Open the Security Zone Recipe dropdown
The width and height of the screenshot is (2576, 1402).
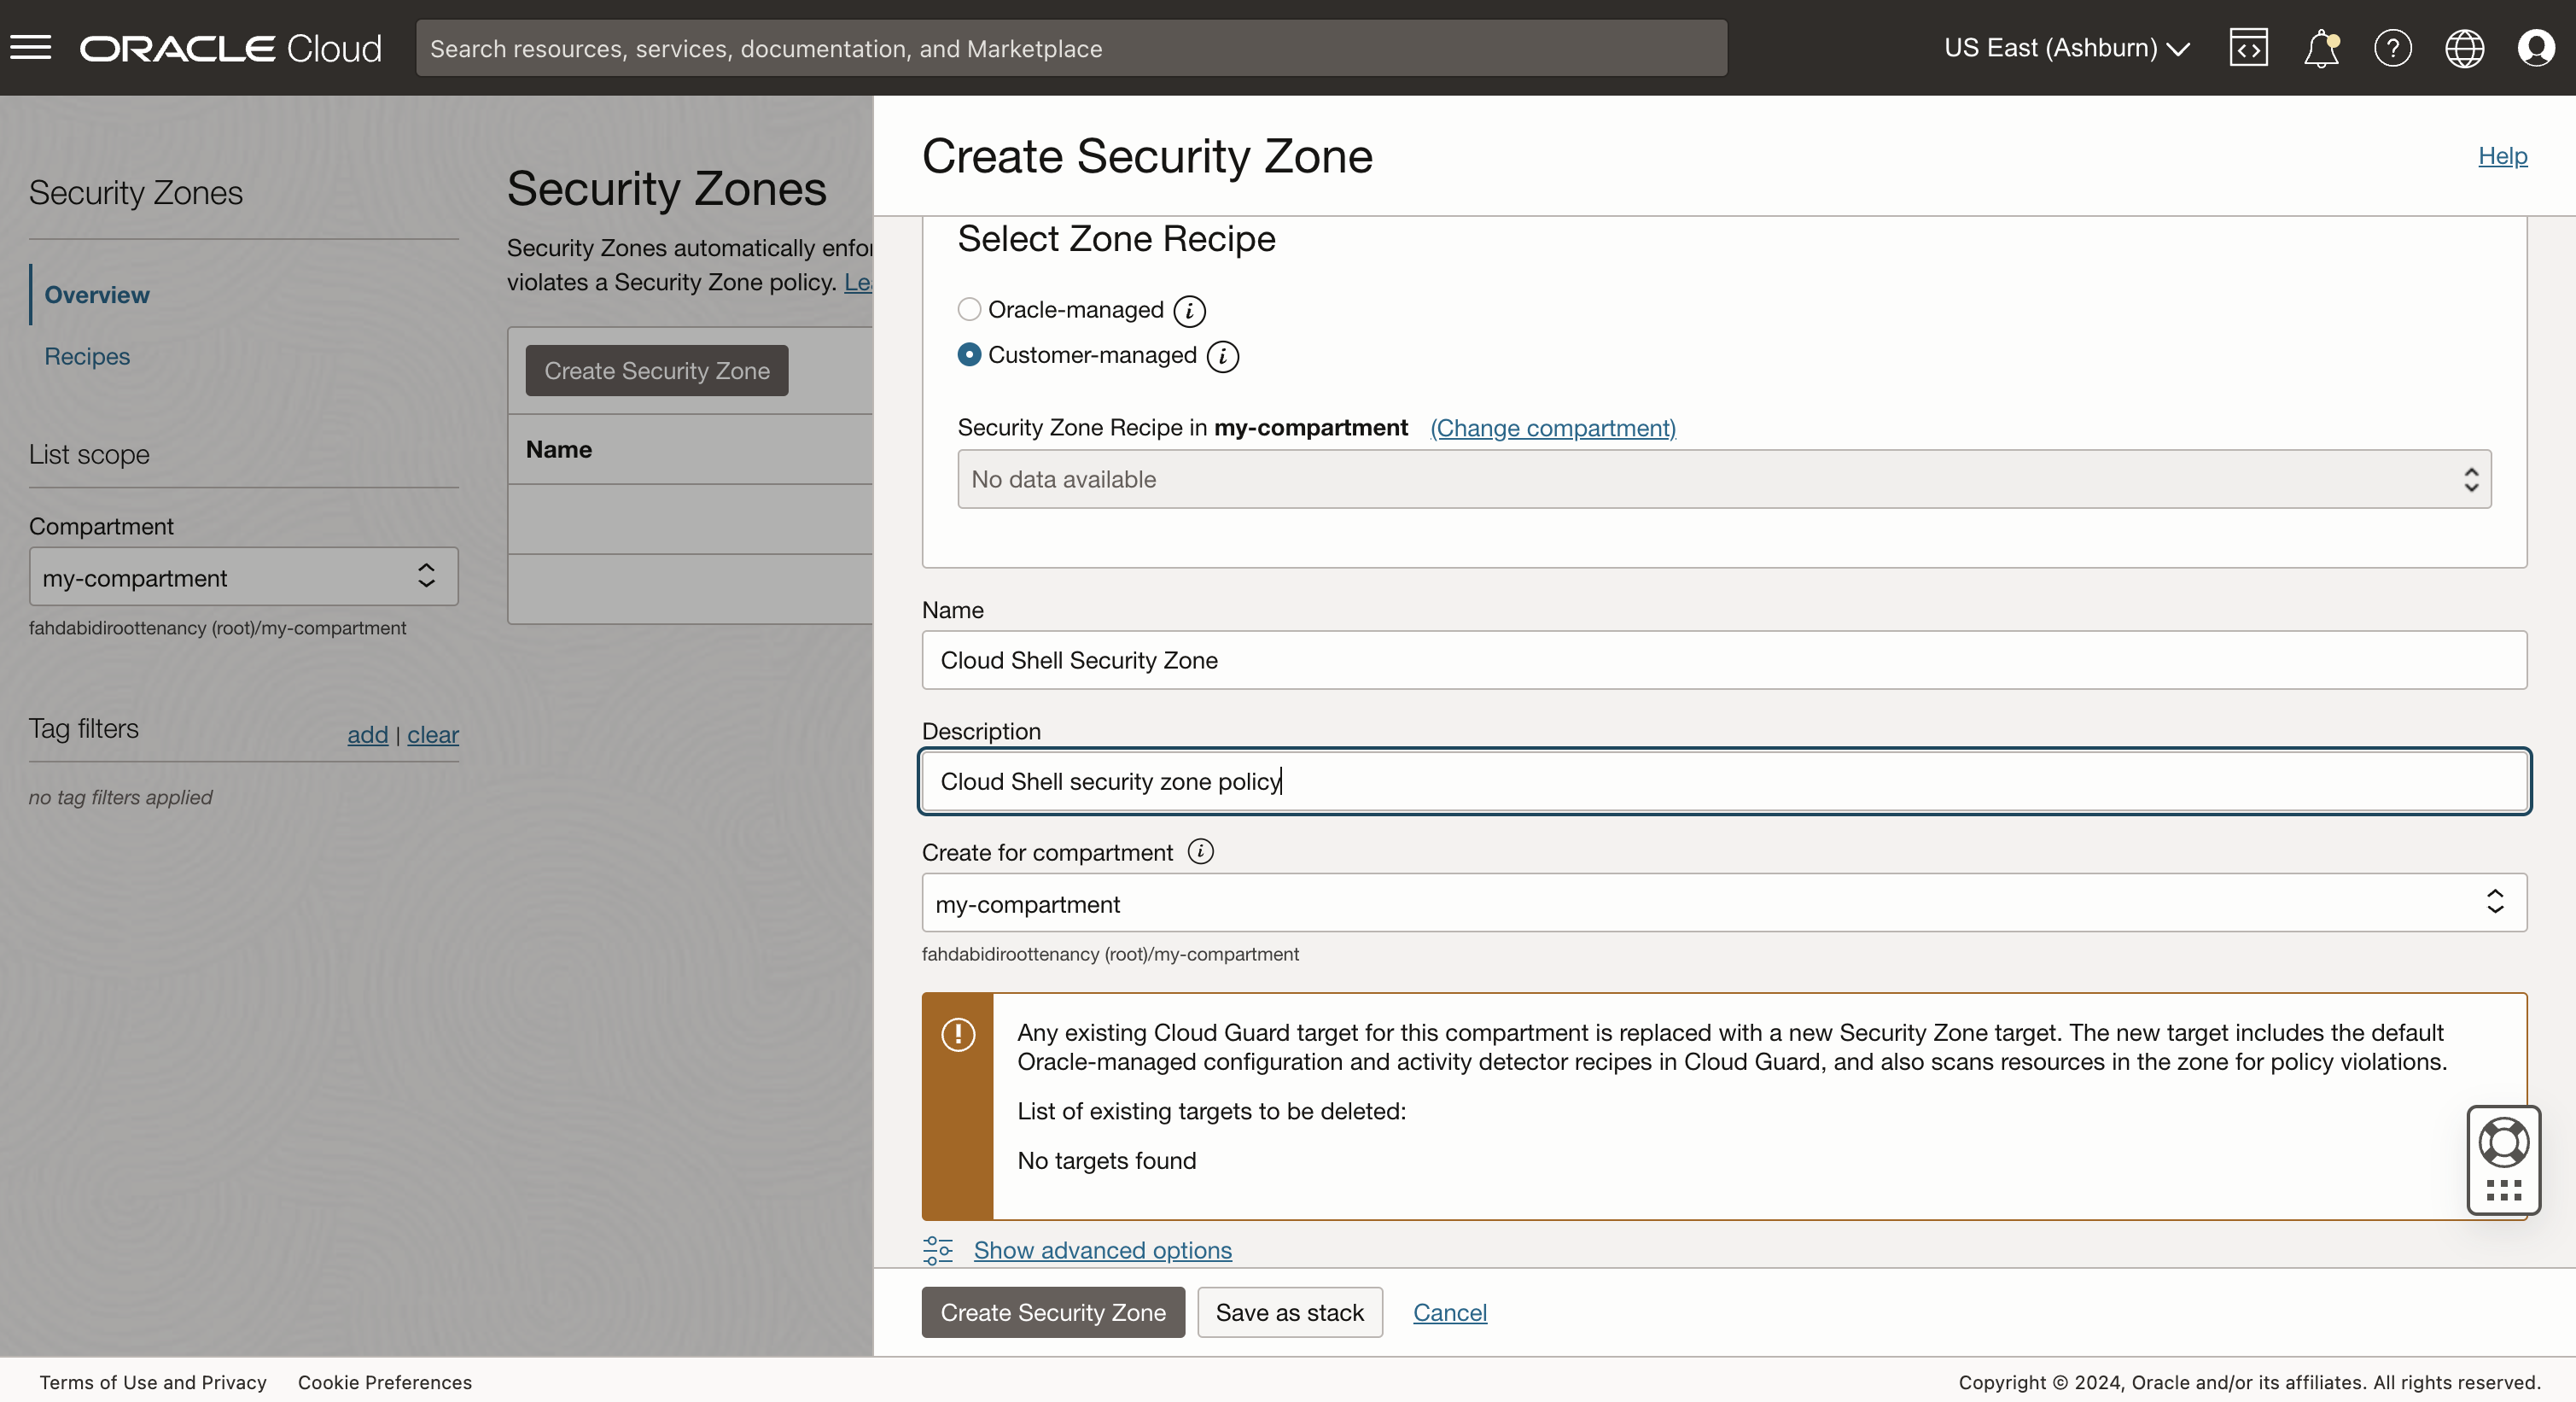point(1723,479)
